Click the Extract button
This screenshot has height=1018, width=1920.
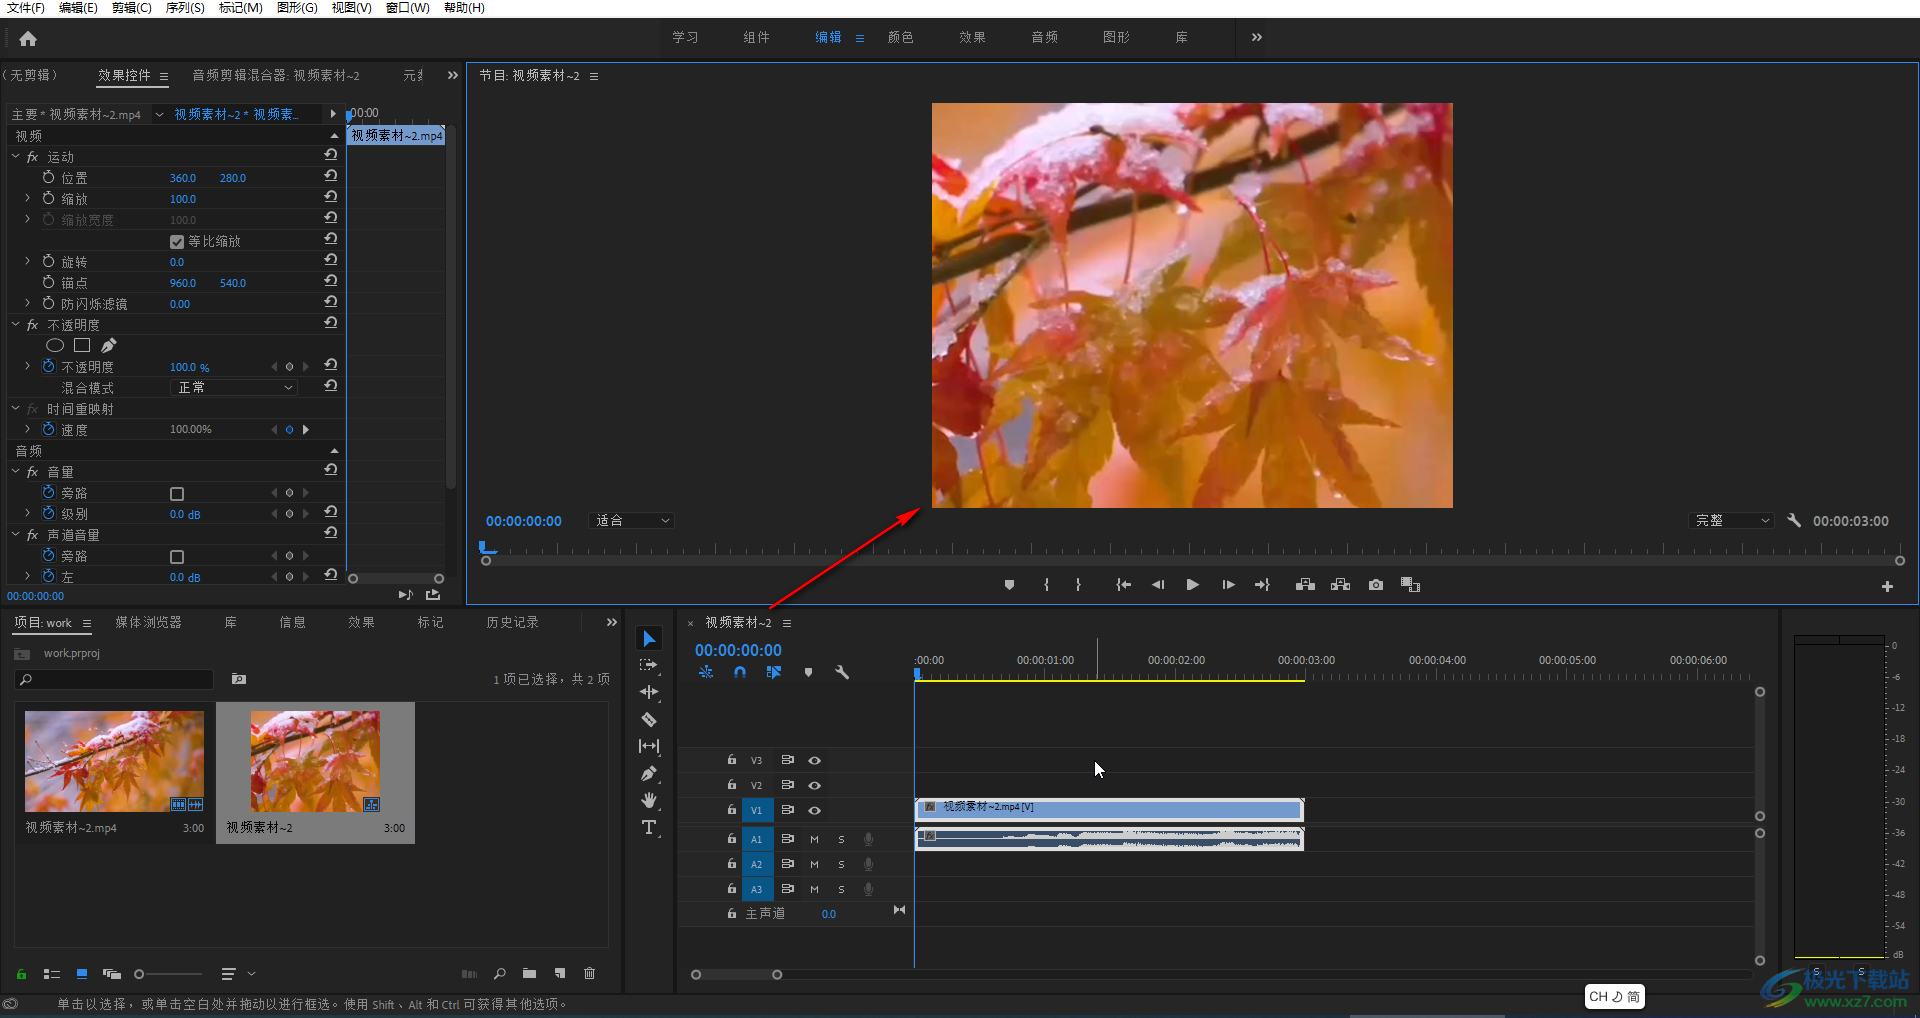(1340, 585)
